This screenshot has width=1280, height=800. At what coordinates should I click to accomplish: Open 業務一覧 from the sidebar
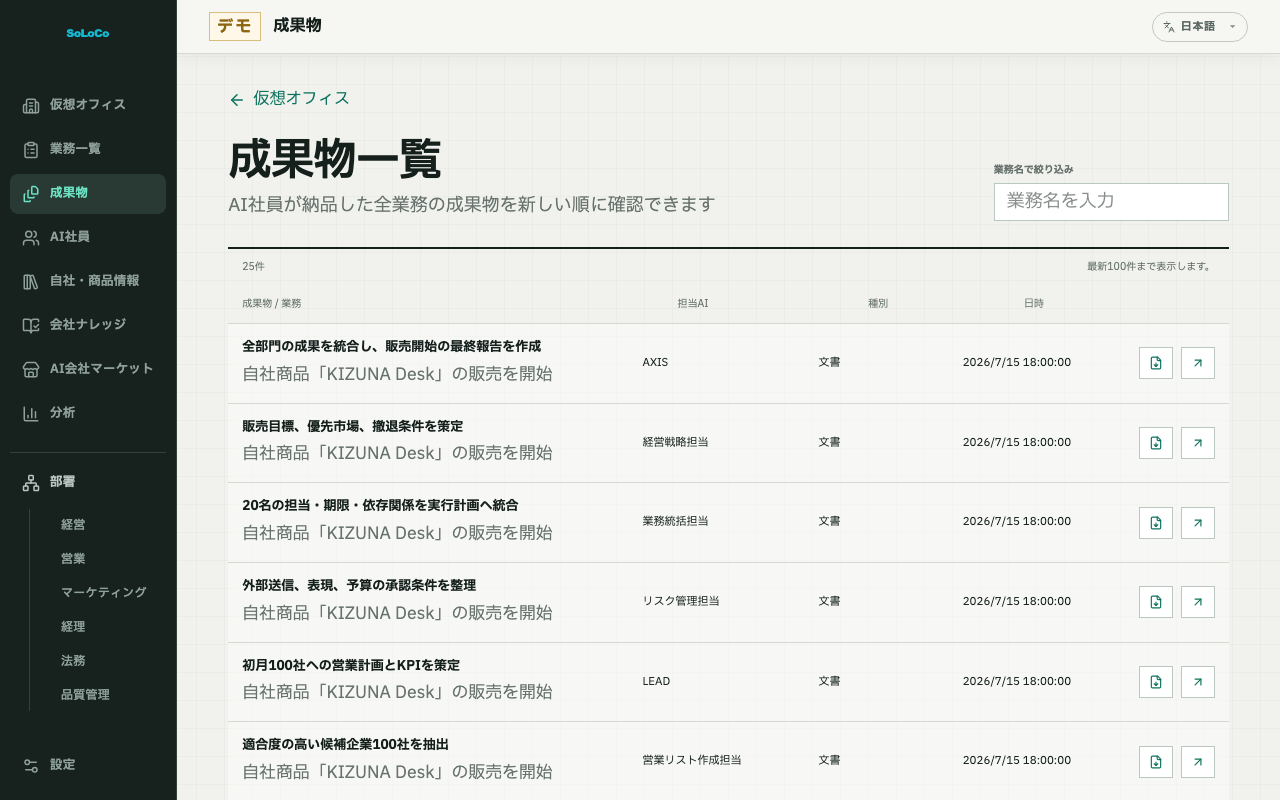(x=88, y=149)
